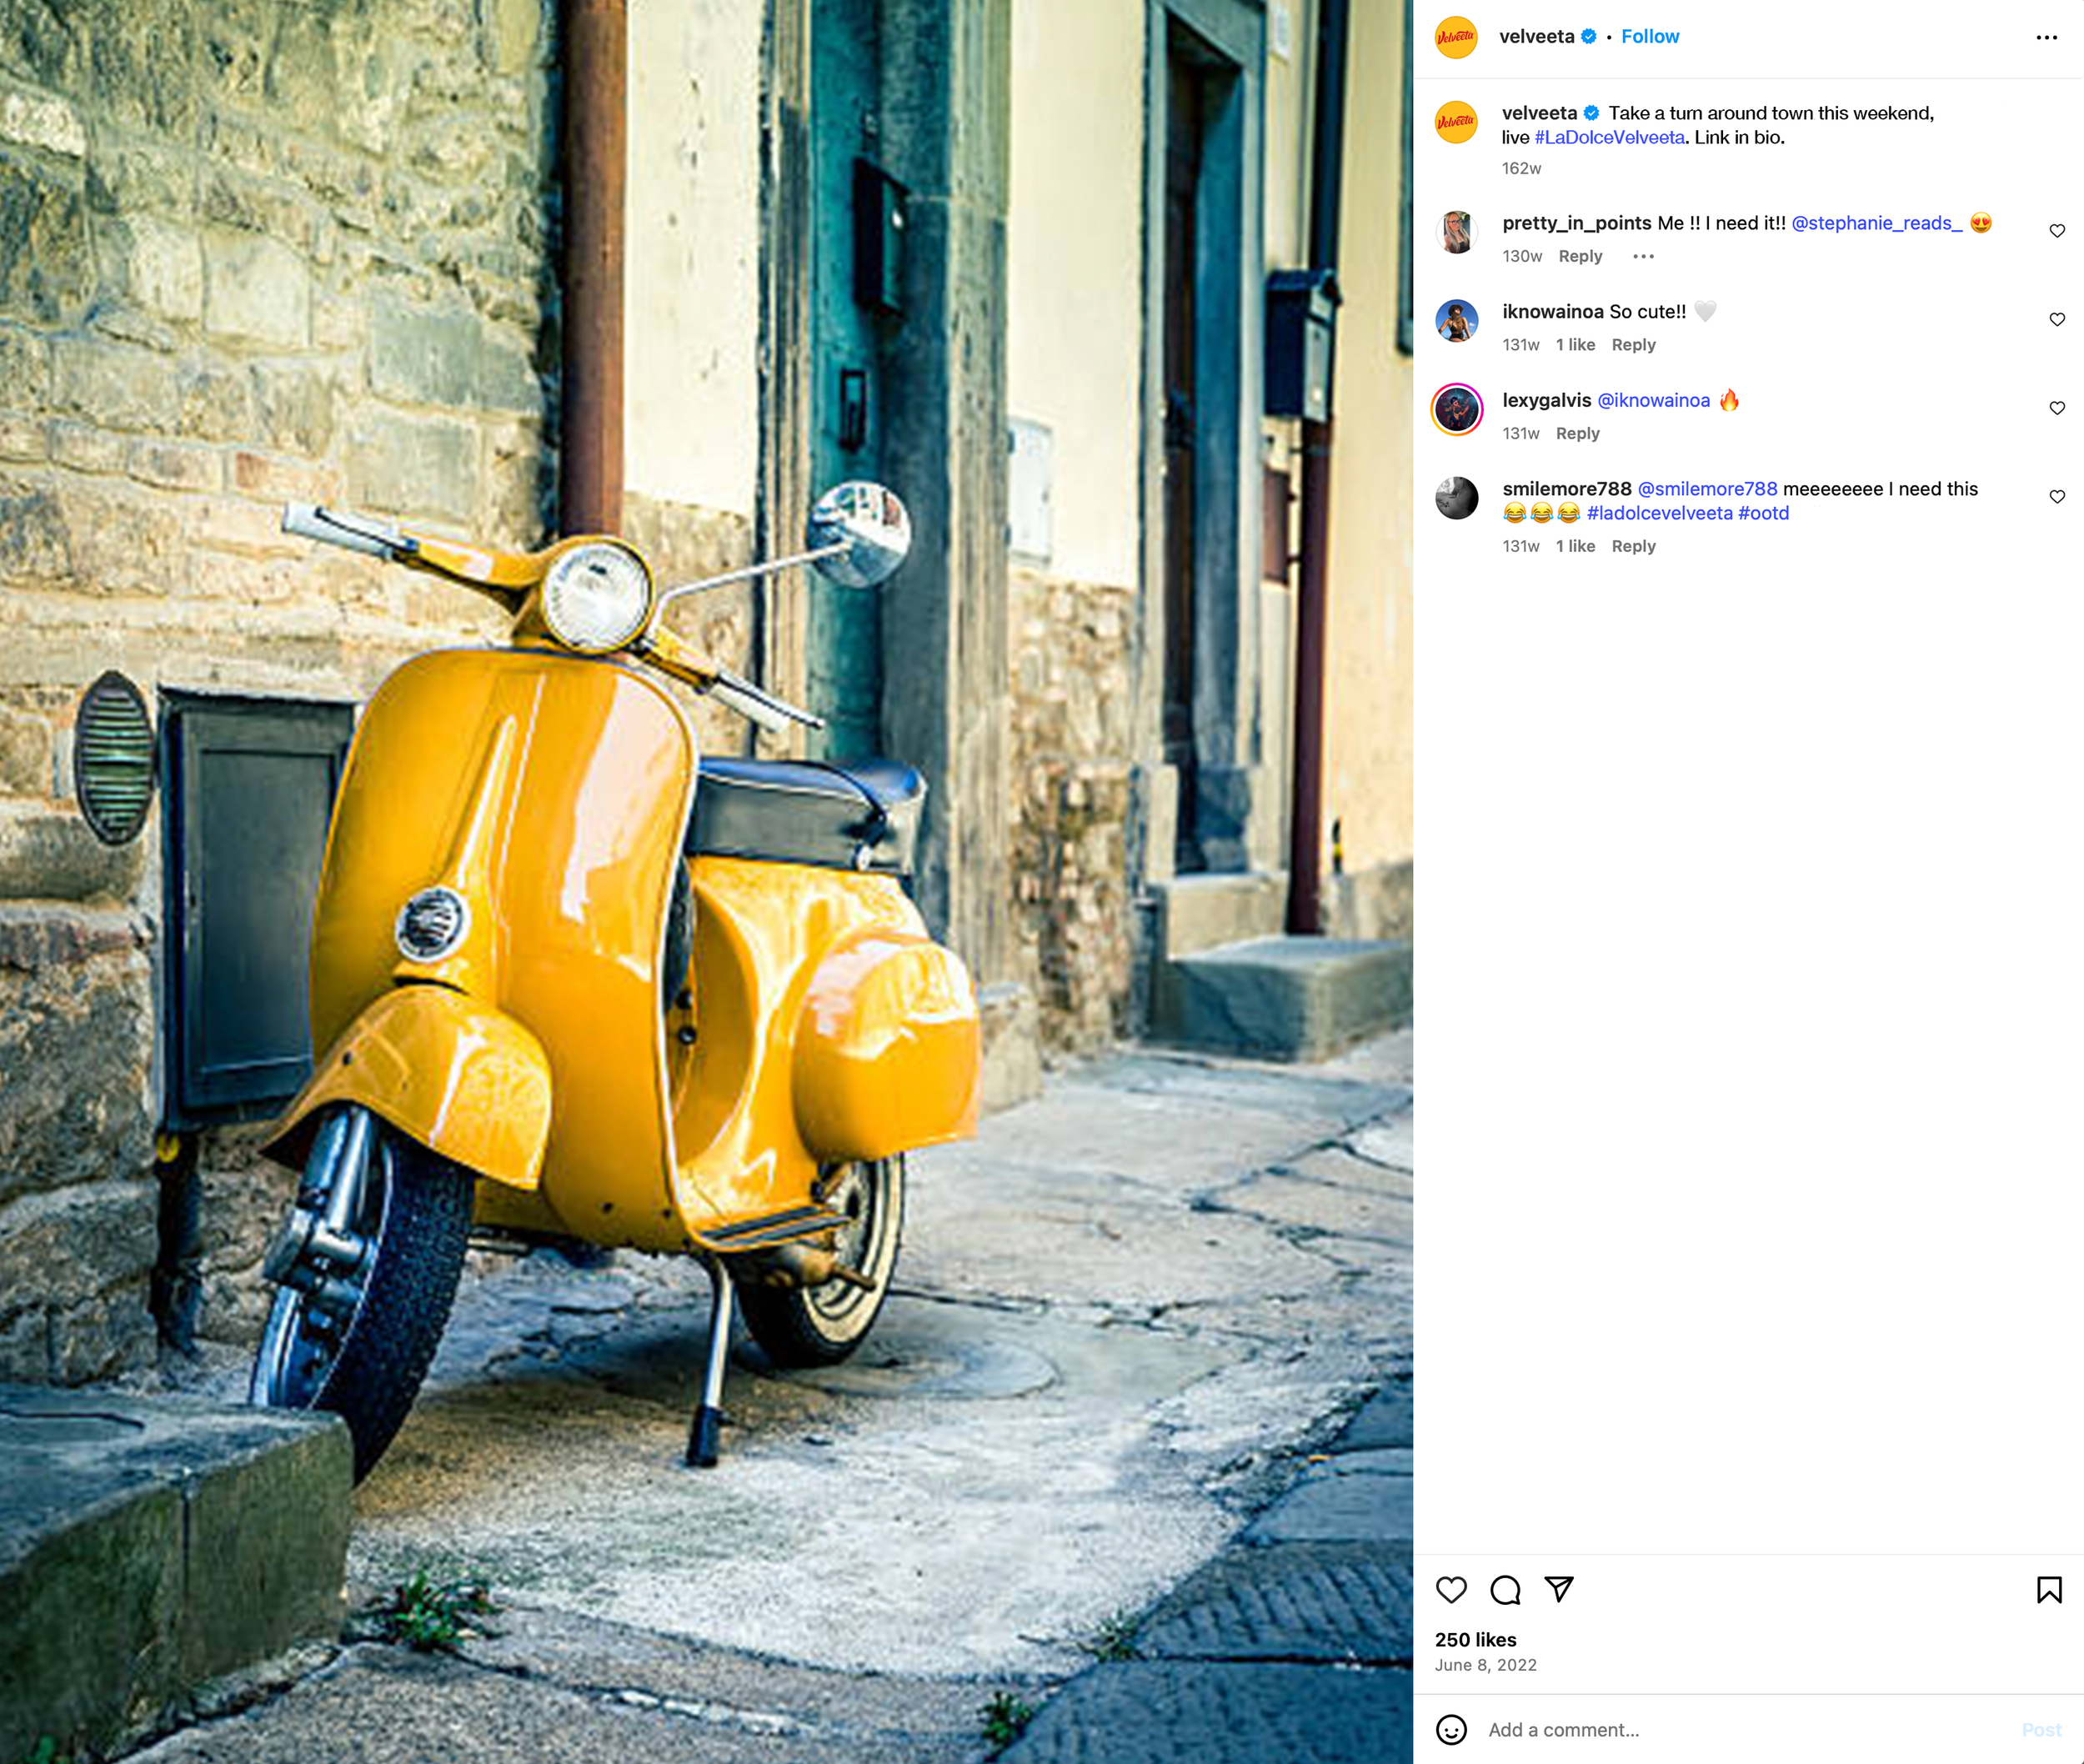Like smilemore788's comment with the heart

[x=2058, y=496]
